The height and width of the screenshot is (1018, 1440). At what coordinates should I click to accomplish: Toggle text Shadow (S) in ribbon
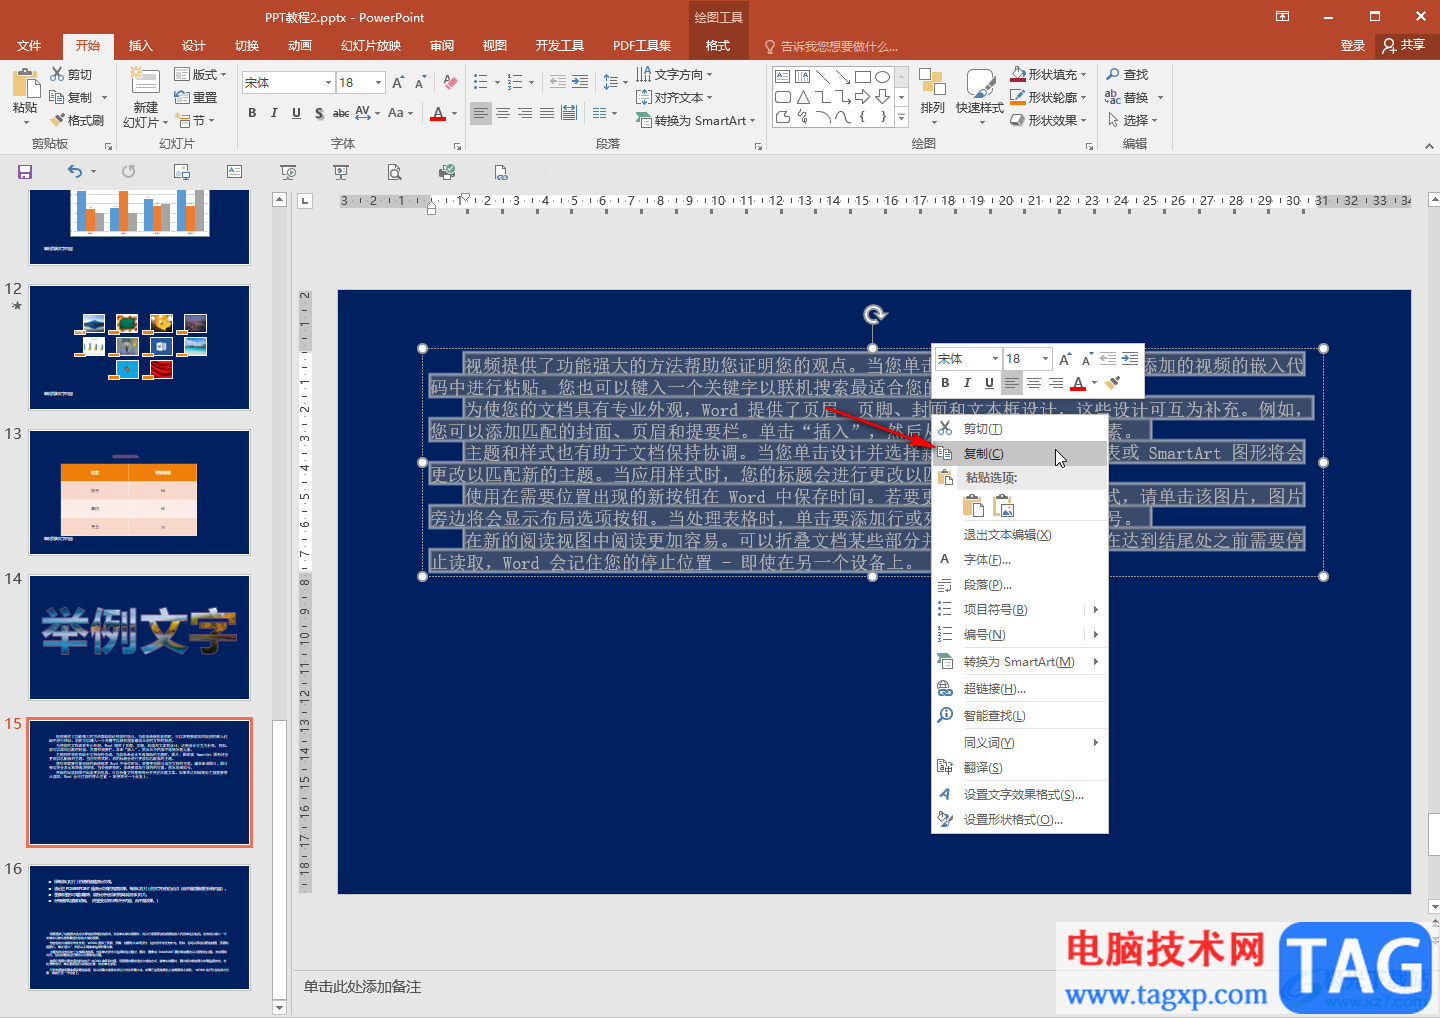coord(319,113)
